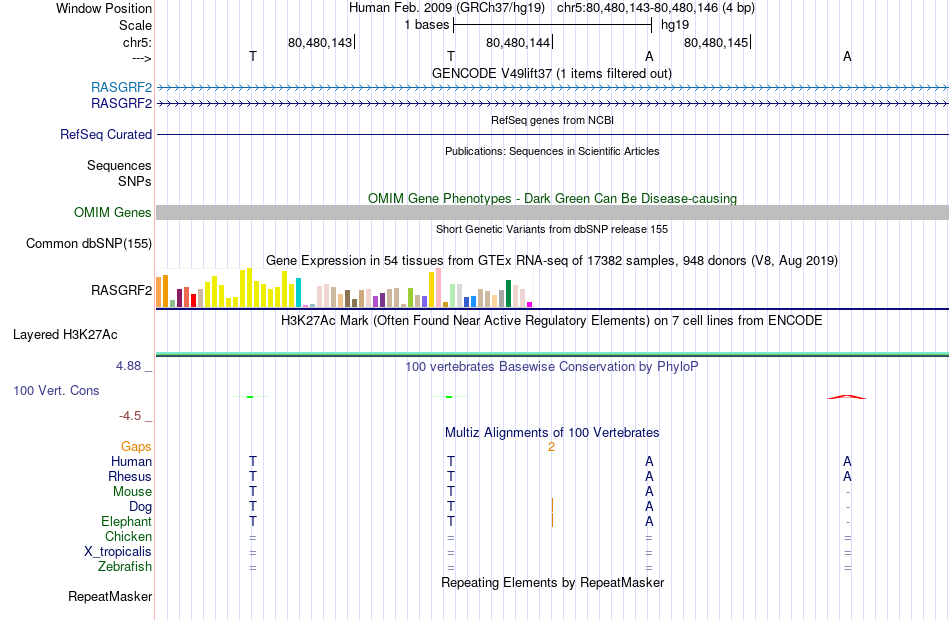Click the 80,480,143 ruler position
This screenshot has height=620, width=950.
coord(320,42)
